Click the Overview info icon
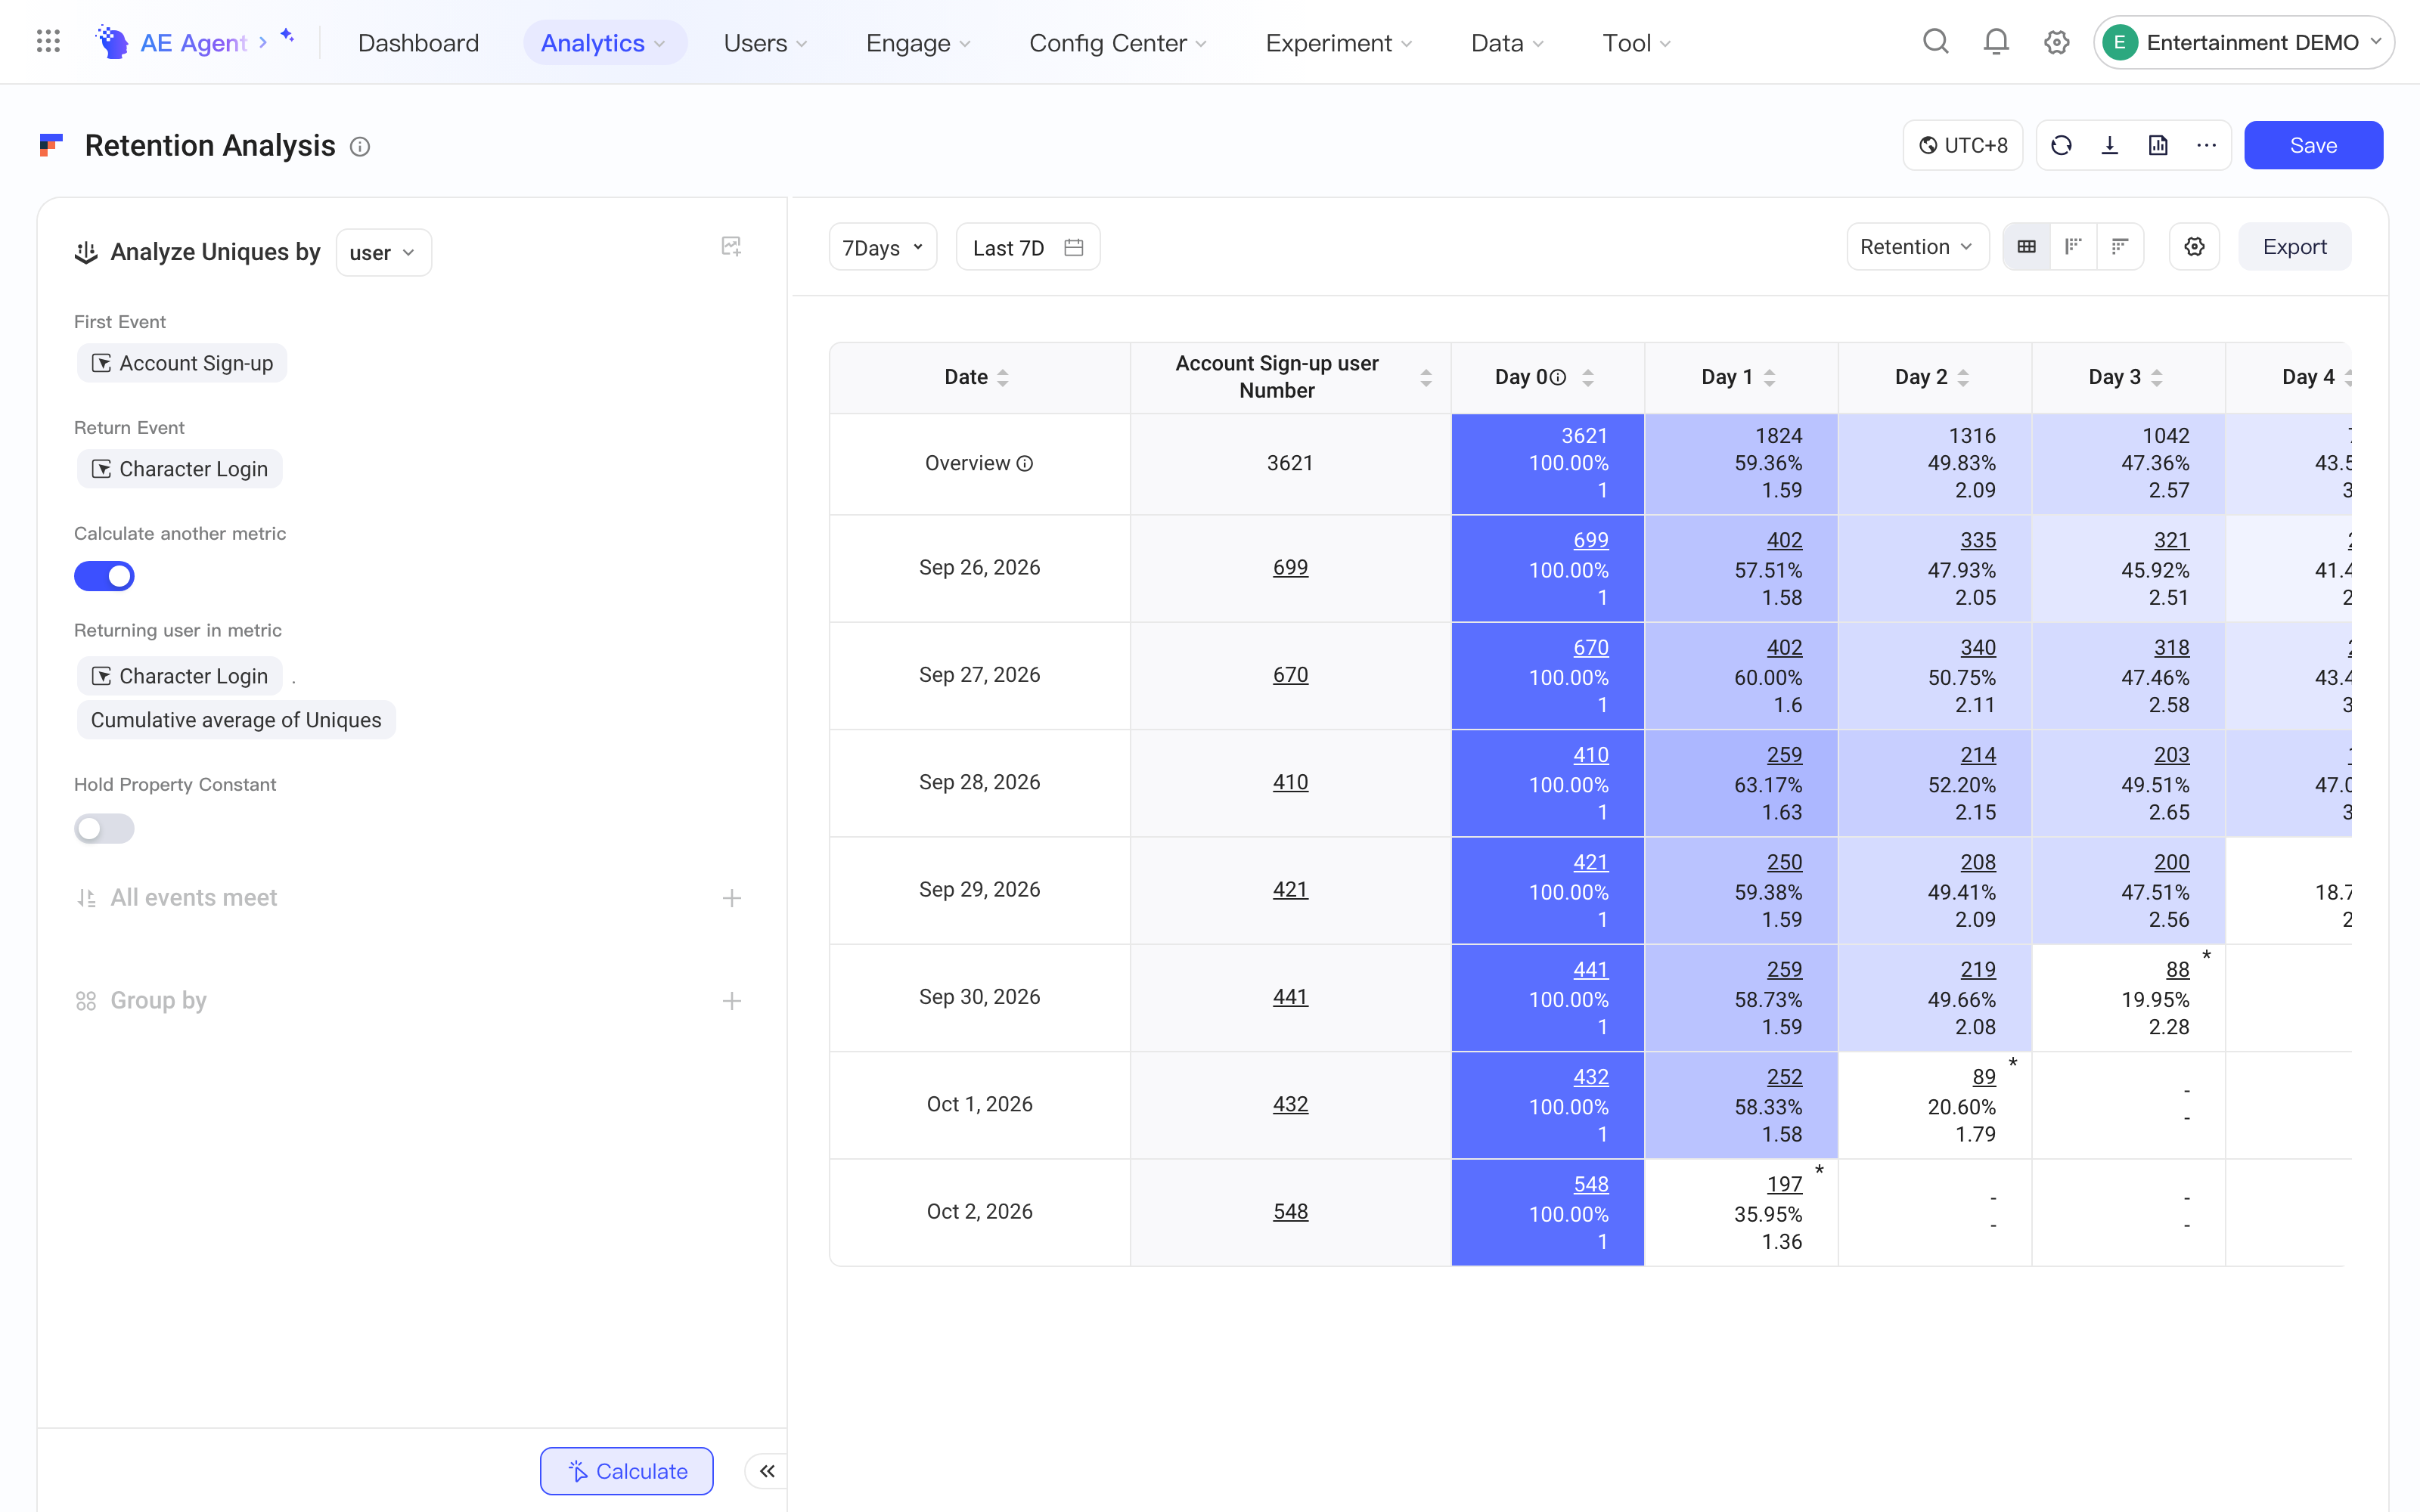The image size is (2420, 1512). (1025, 464)
